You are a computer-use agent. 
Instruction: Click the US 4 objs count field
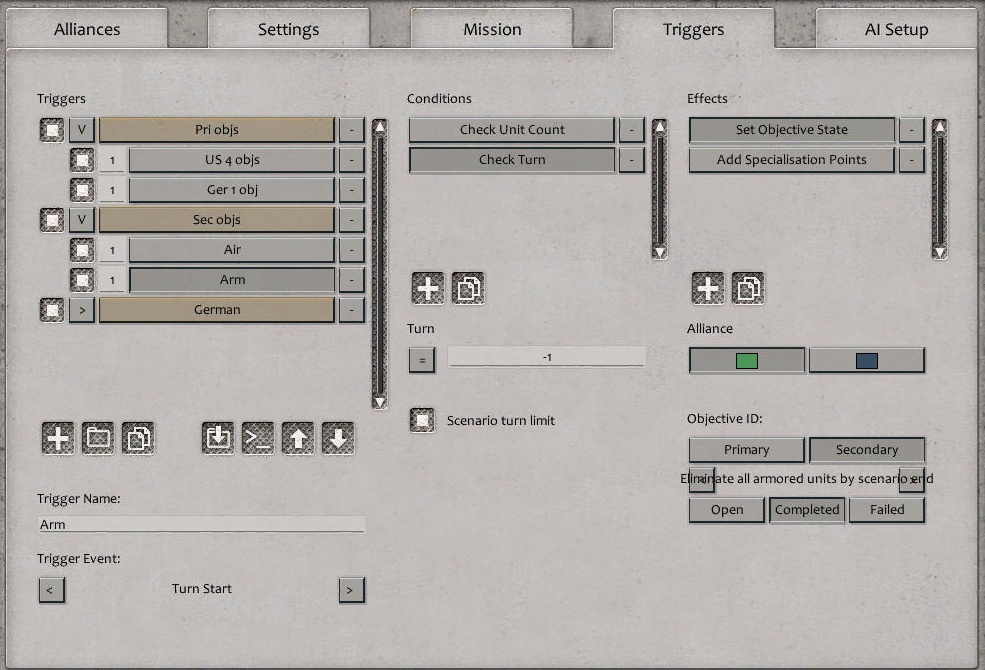click(x=112, y=160)
